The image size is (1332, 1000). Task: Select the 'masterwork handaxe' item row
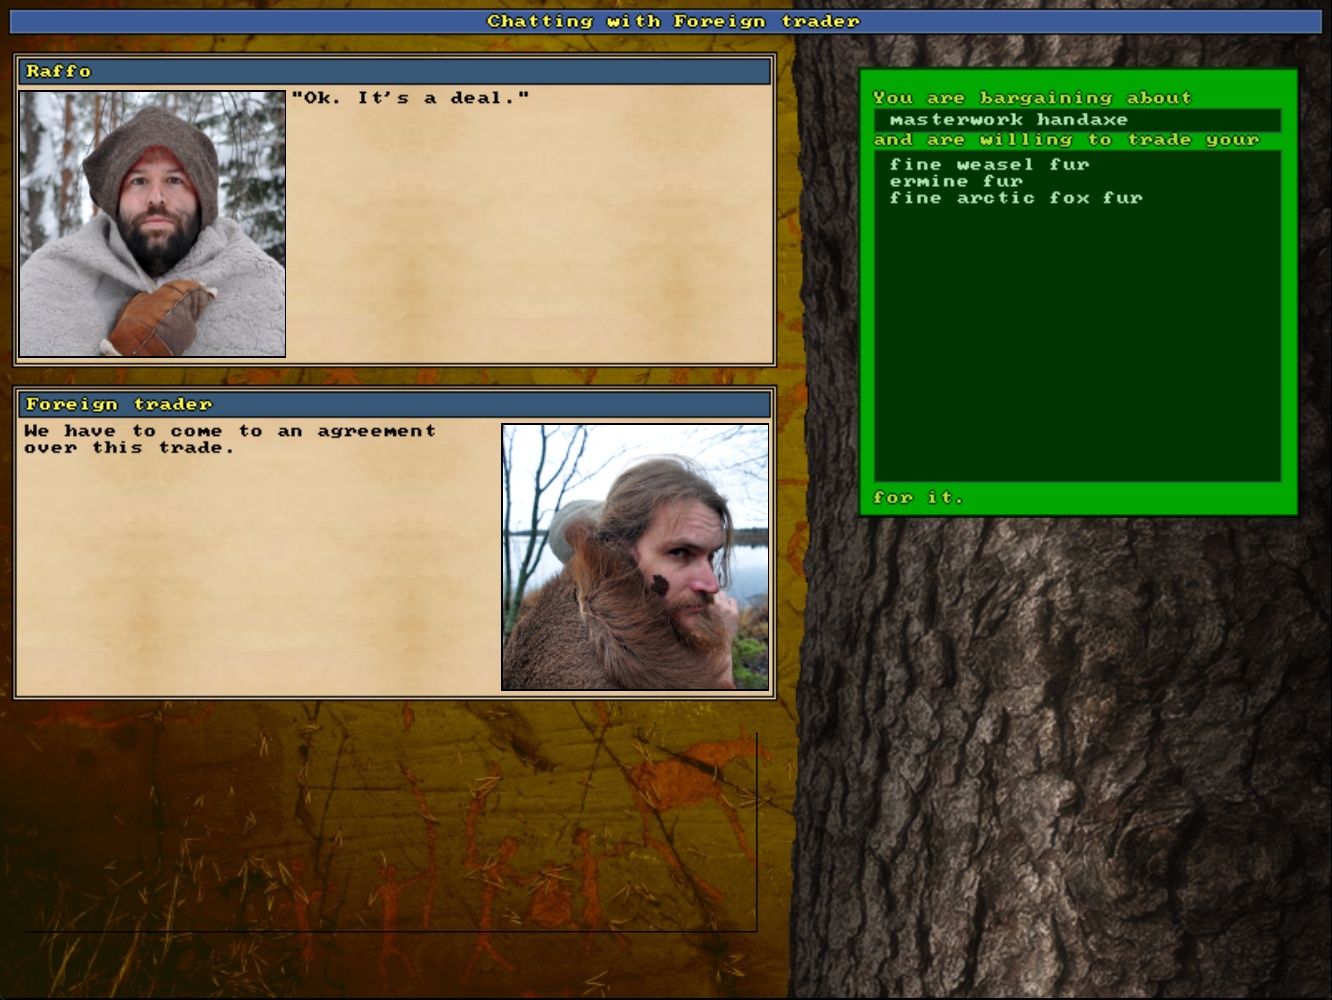1077,120
